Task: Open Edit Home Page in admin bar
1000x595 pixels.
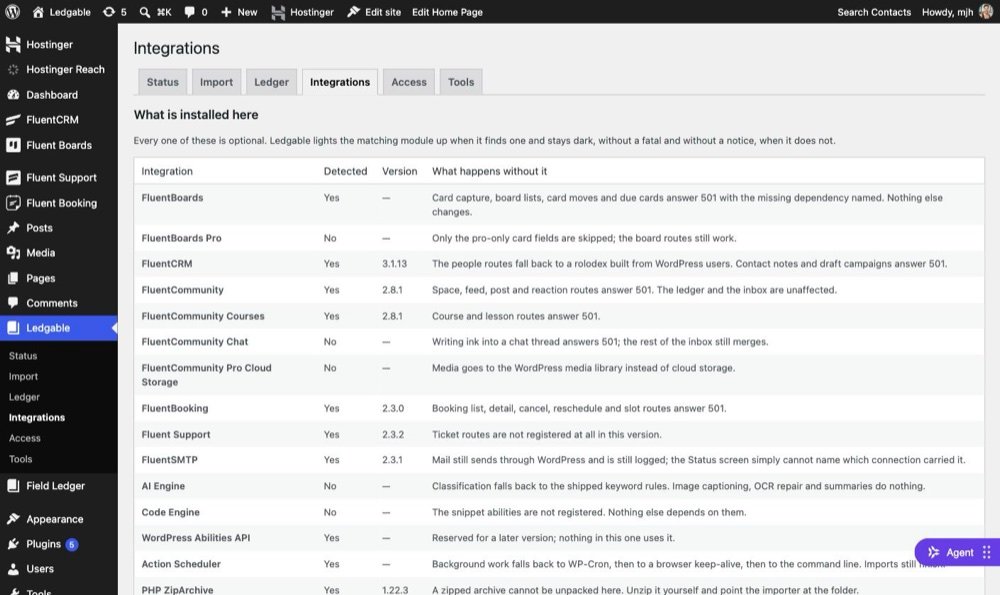Action: pyautogui.click(x=447, y=11)
